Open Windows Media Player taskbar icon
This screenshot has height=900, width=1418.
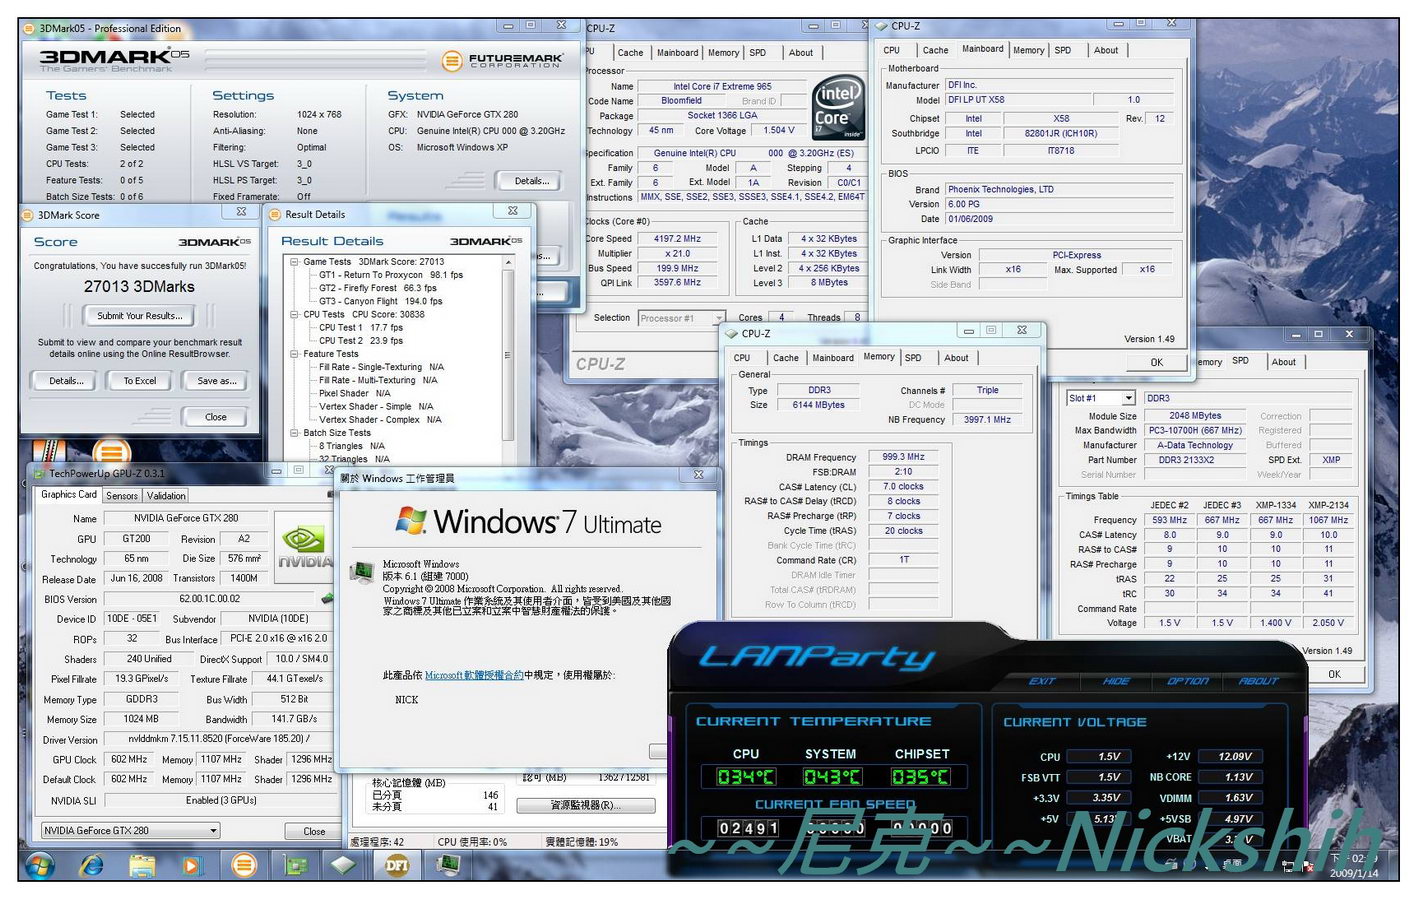(193, 864)
